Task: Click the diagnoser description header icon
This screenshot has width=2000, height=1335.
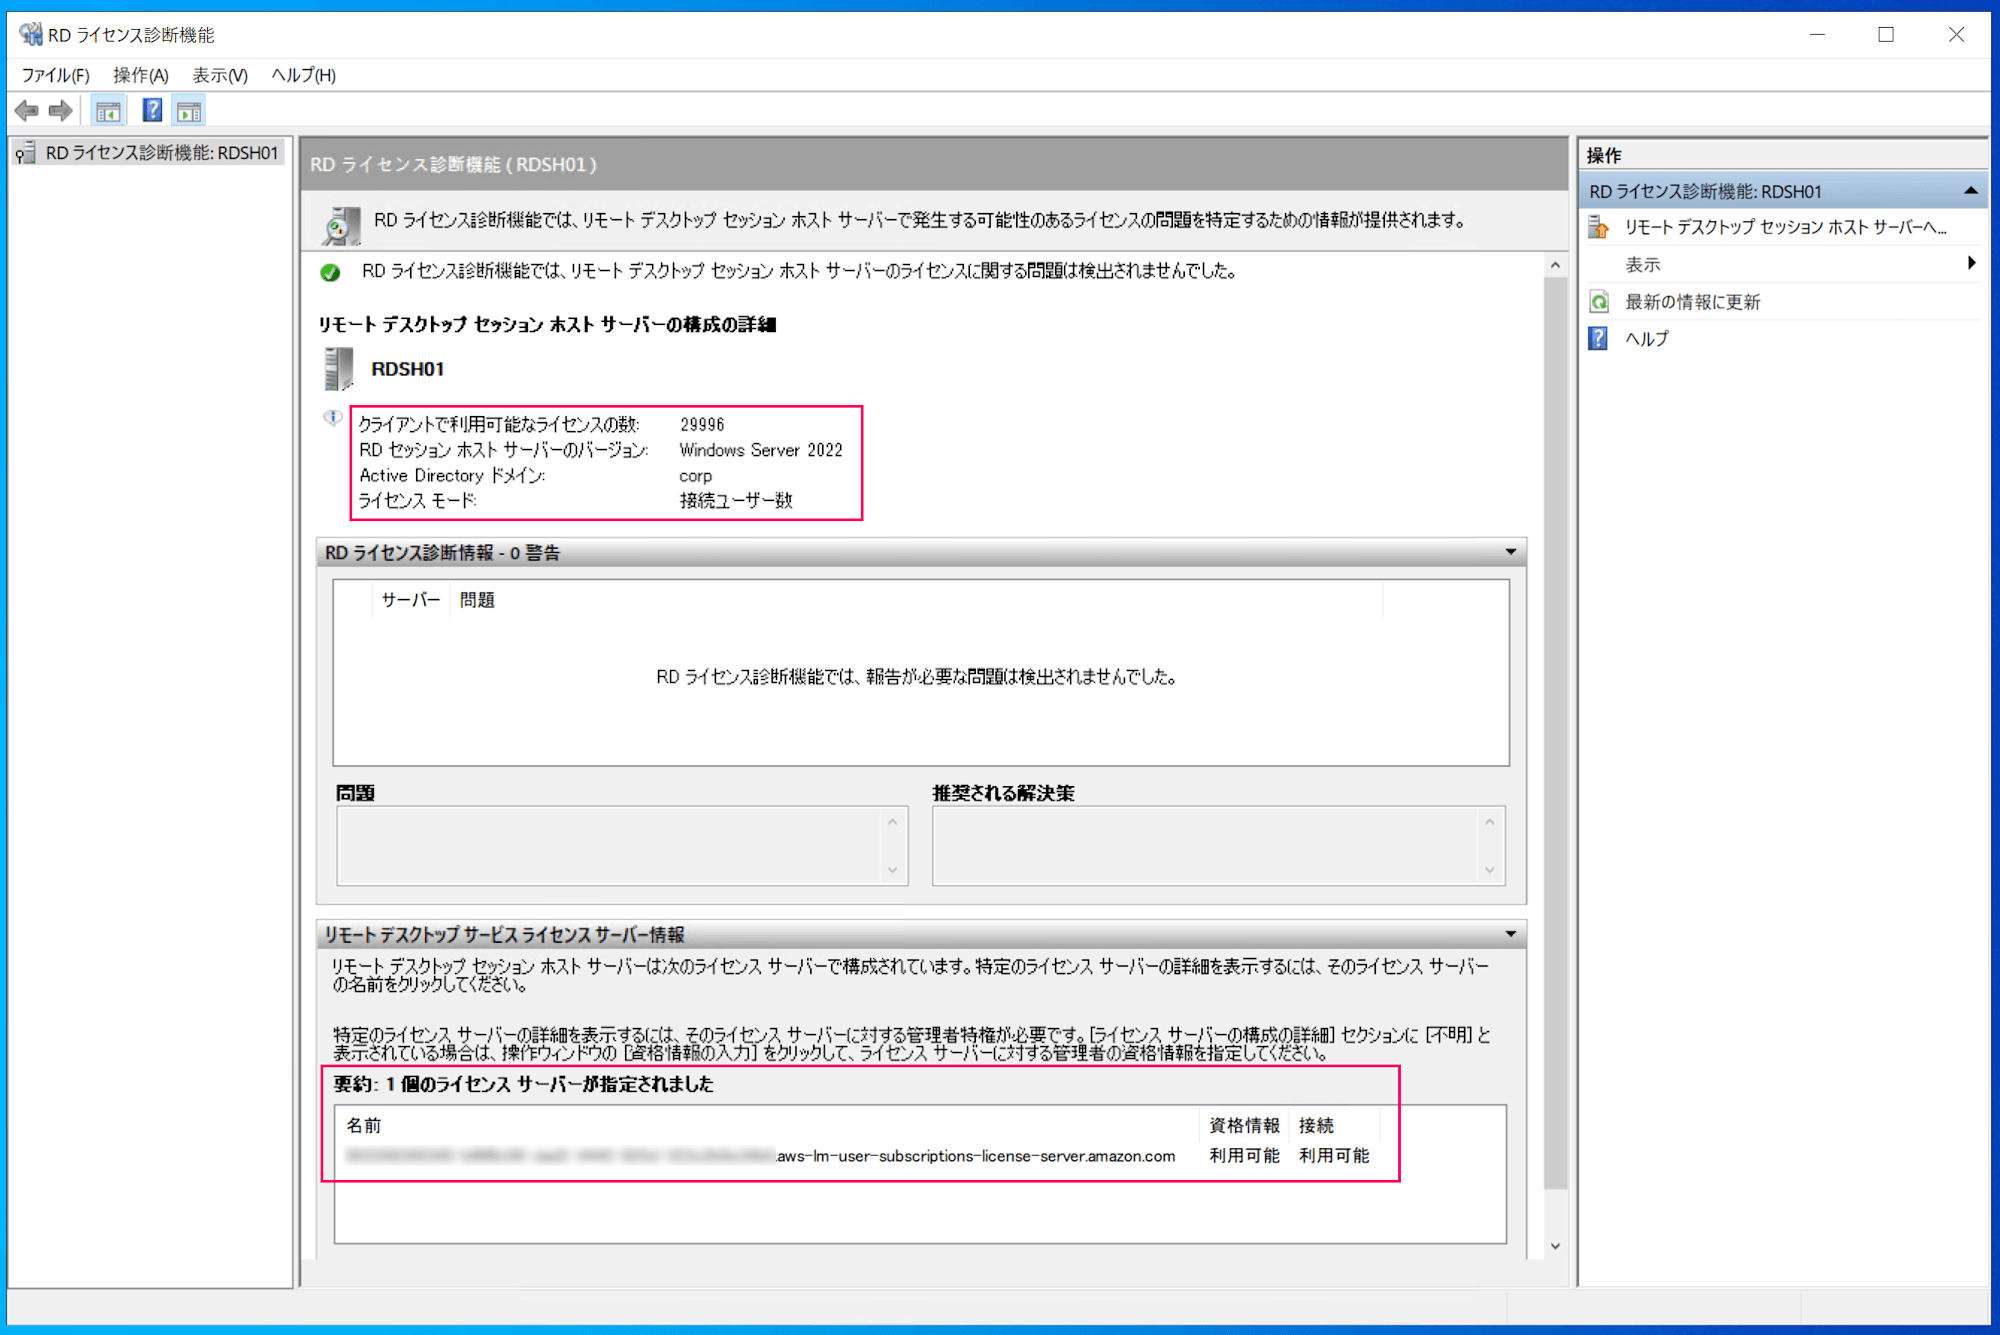Action: tap(341, 225)
